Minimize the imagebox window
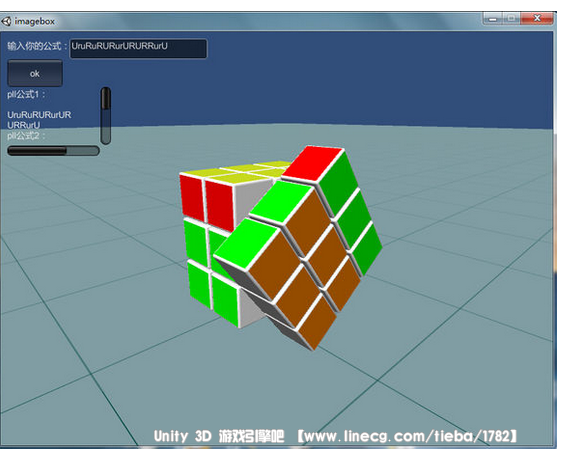This screenshot has width=563, height=453. pos(493,18)
